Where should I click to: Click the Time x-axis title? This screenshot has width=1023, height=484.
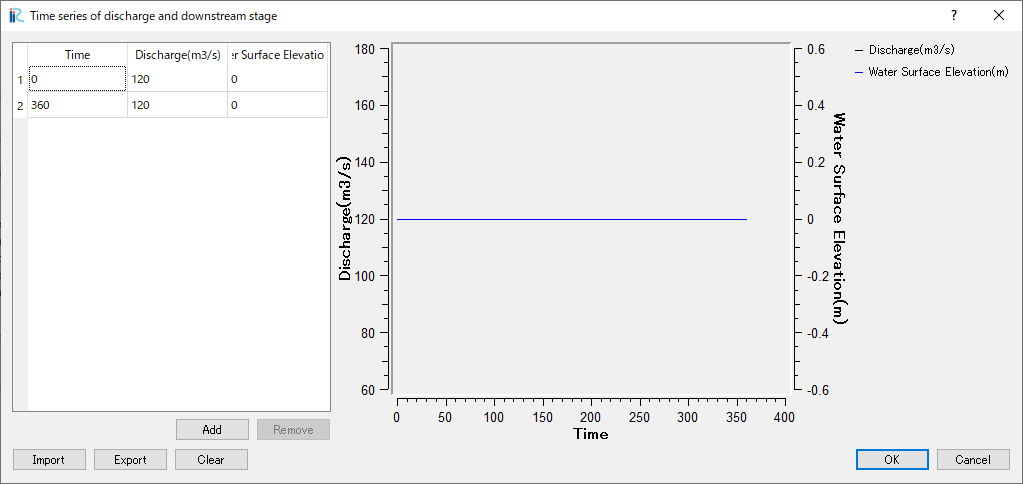click(x=590, y=434)
